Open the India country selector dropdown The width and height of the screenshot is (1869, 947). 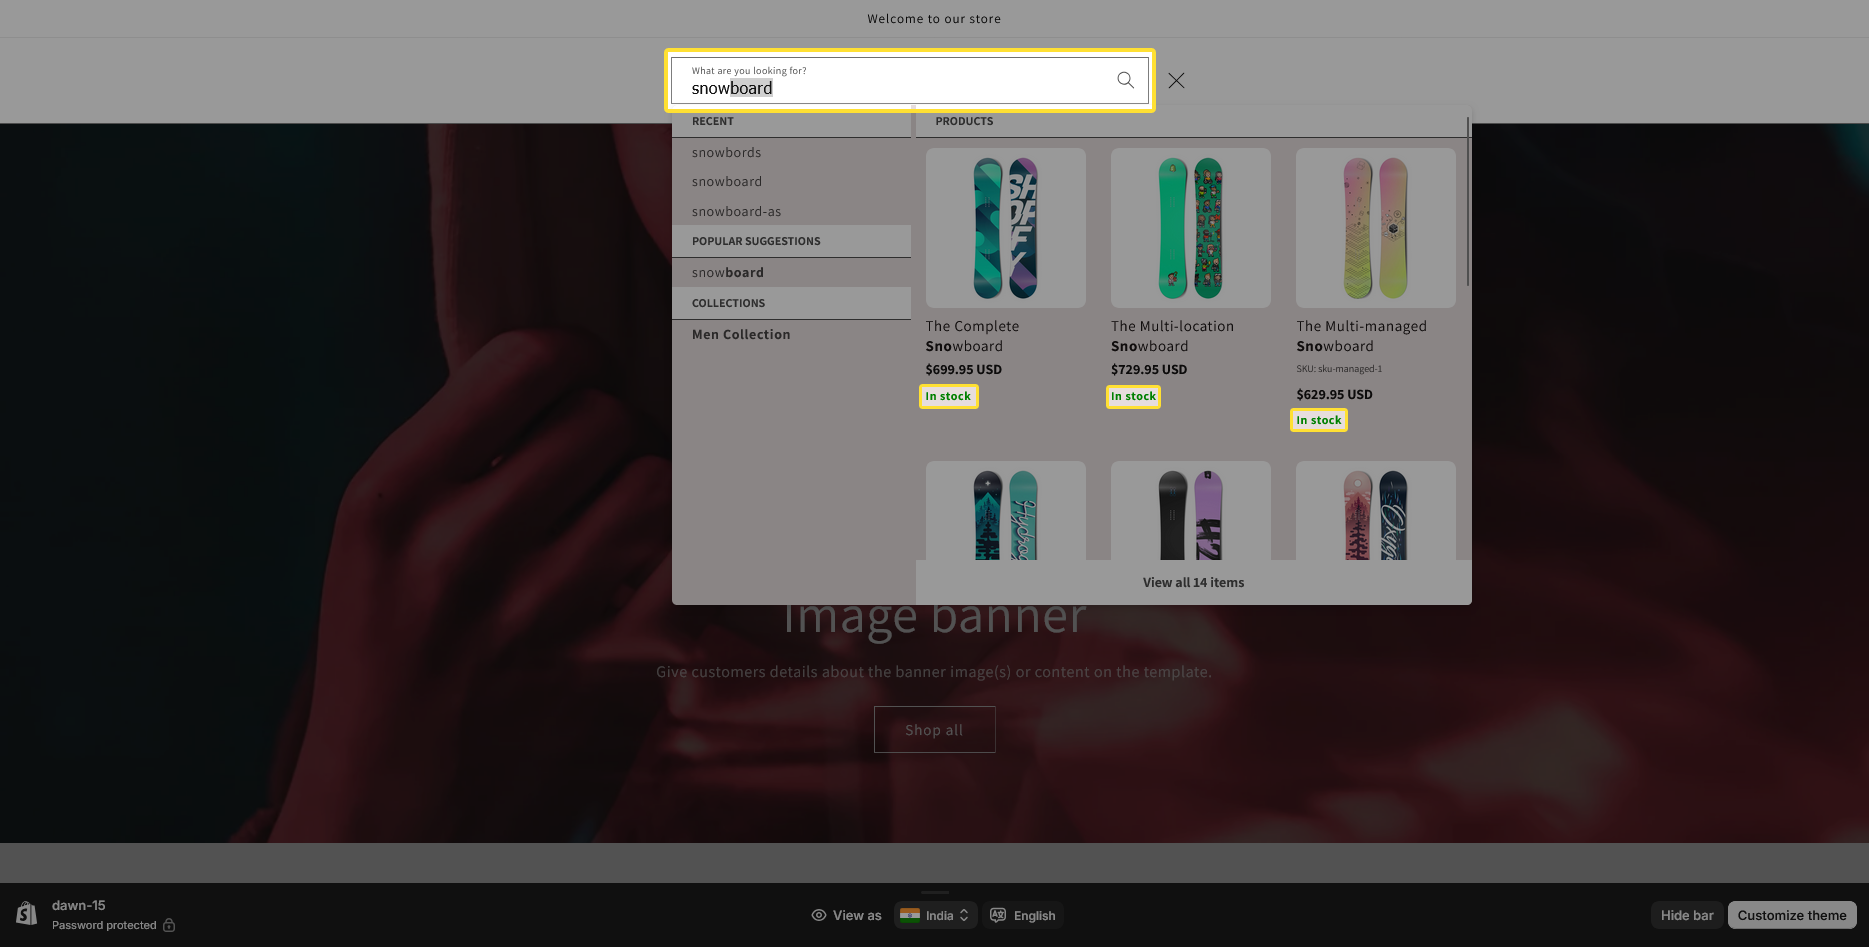pos(935,915)
